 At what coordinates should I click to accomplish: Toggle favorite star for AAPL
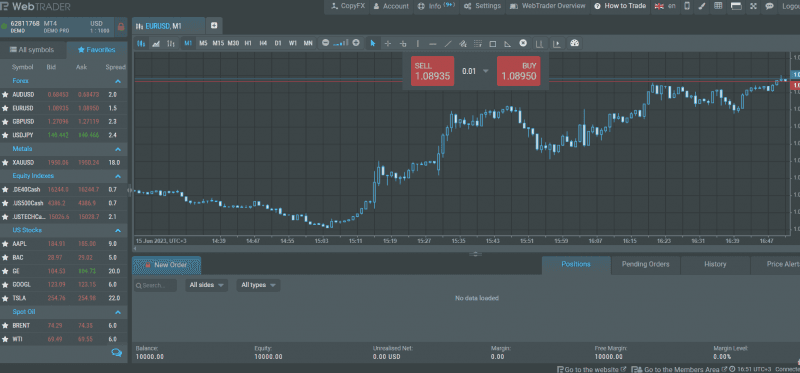[5, 244]
